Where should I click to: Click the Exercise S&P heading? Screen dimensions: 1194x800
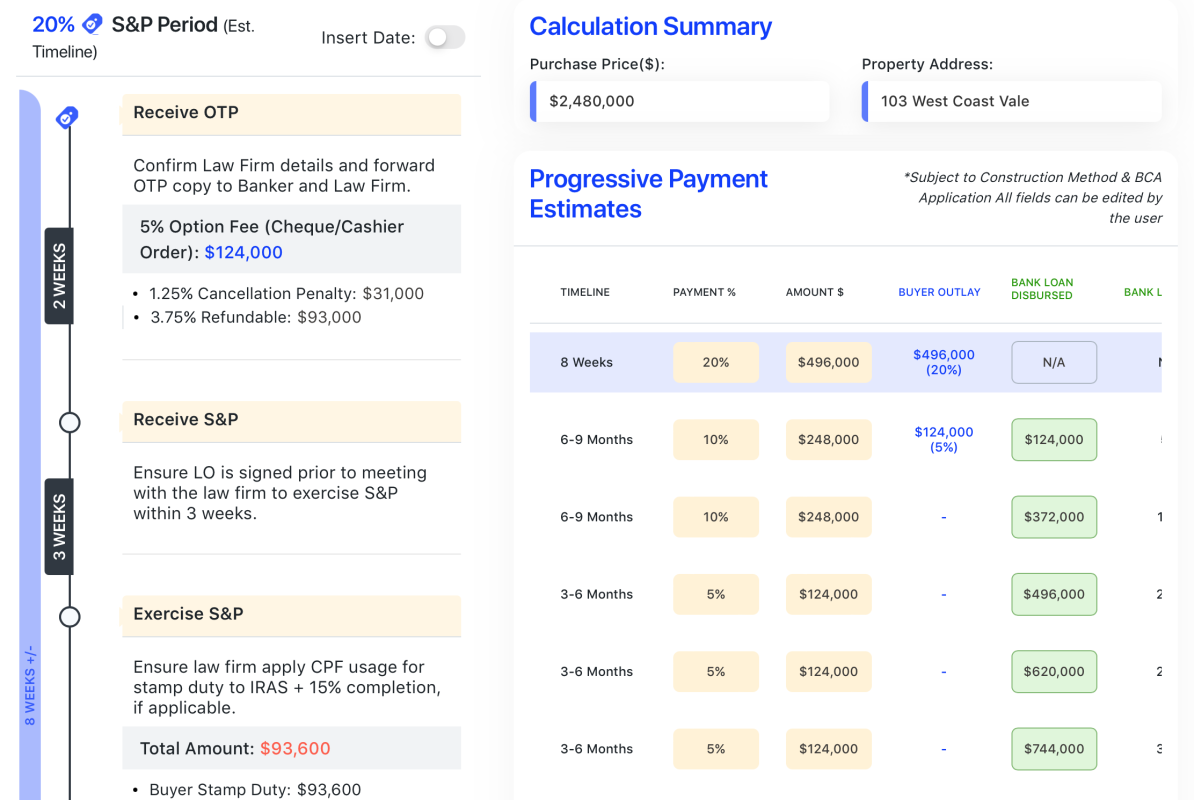tap(188, 614)
